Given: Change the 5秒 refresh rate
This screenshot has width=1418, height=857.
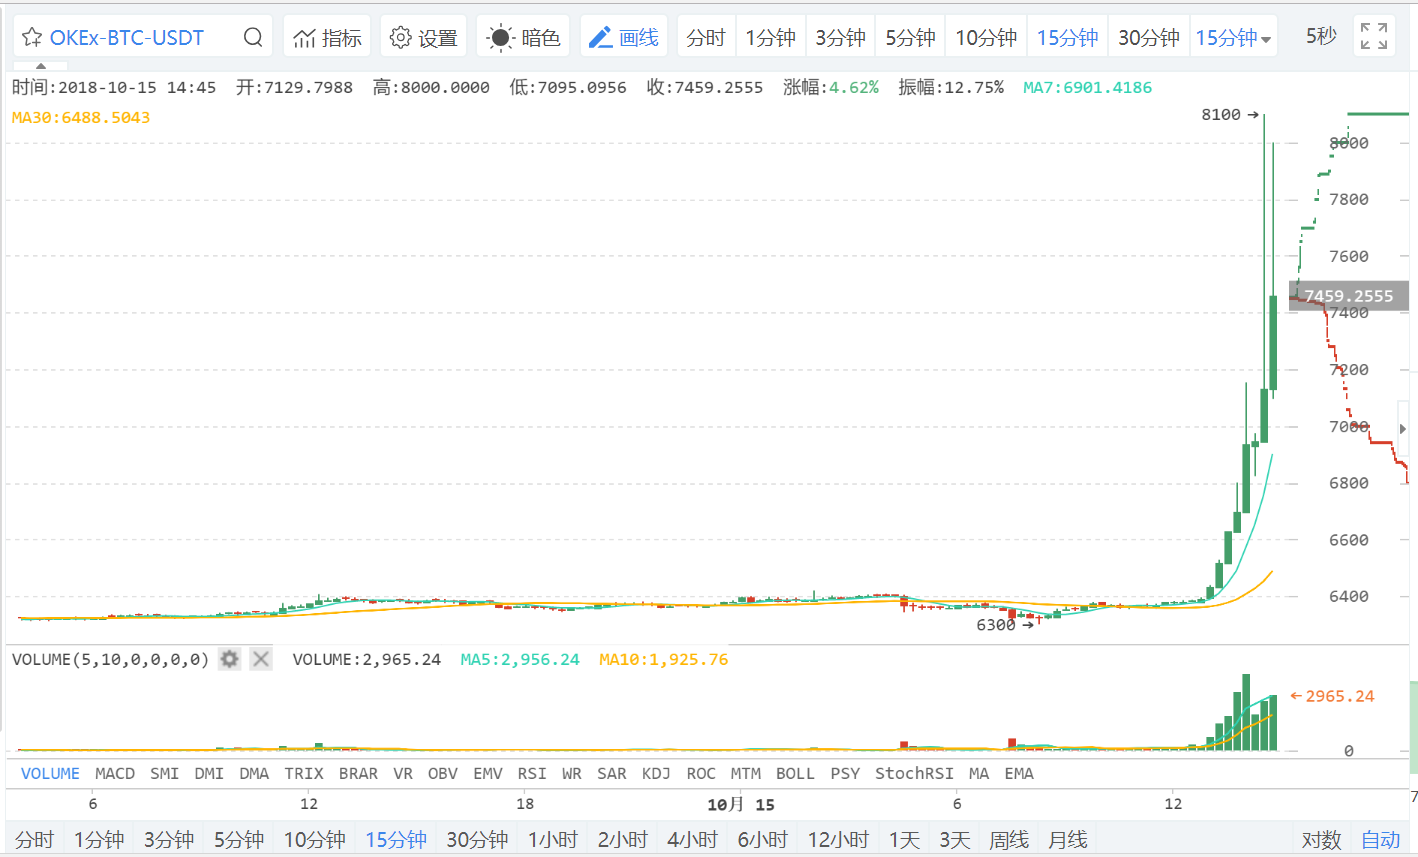Looking at the screenshot, I should pos(1320,37).
